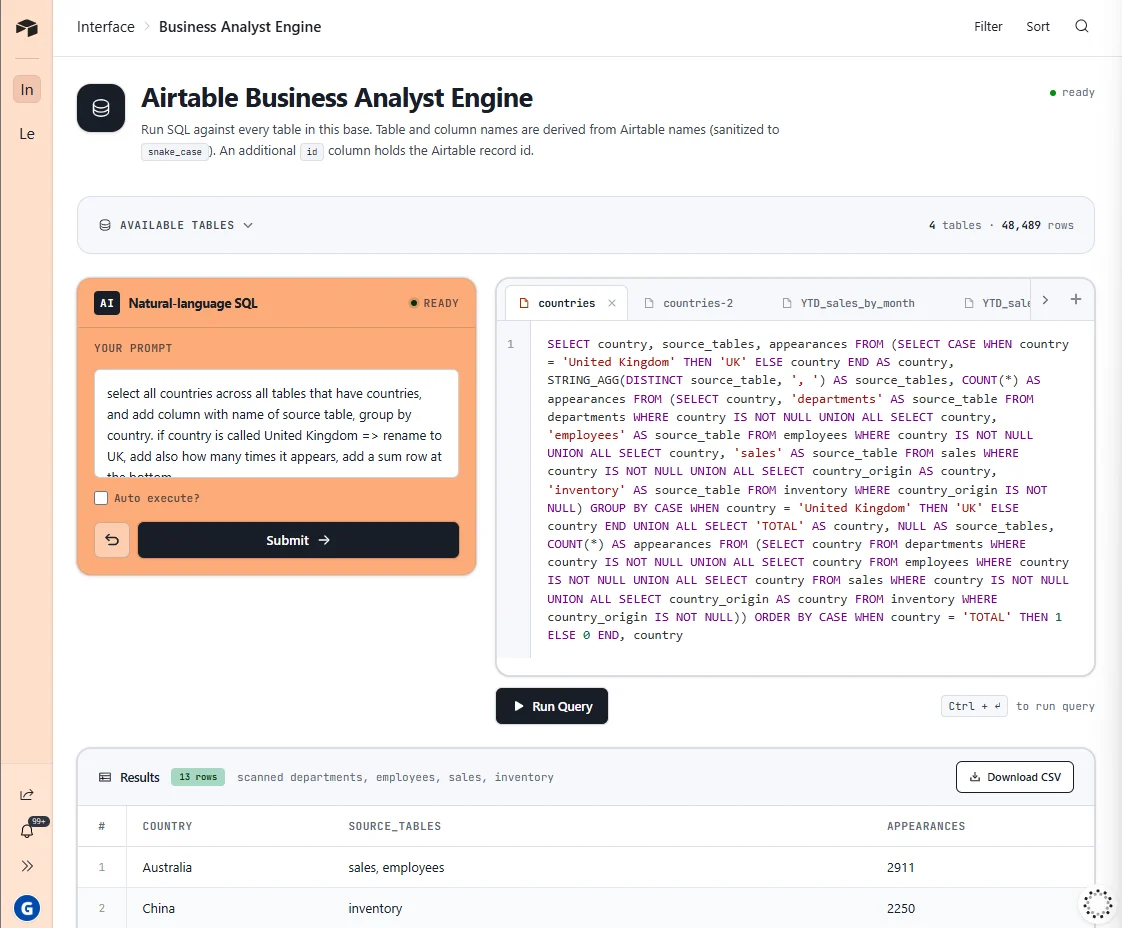Image resolution: width=1122 pixels, height=928 pixels.
Task: Select the China cell
Action: 158,908
